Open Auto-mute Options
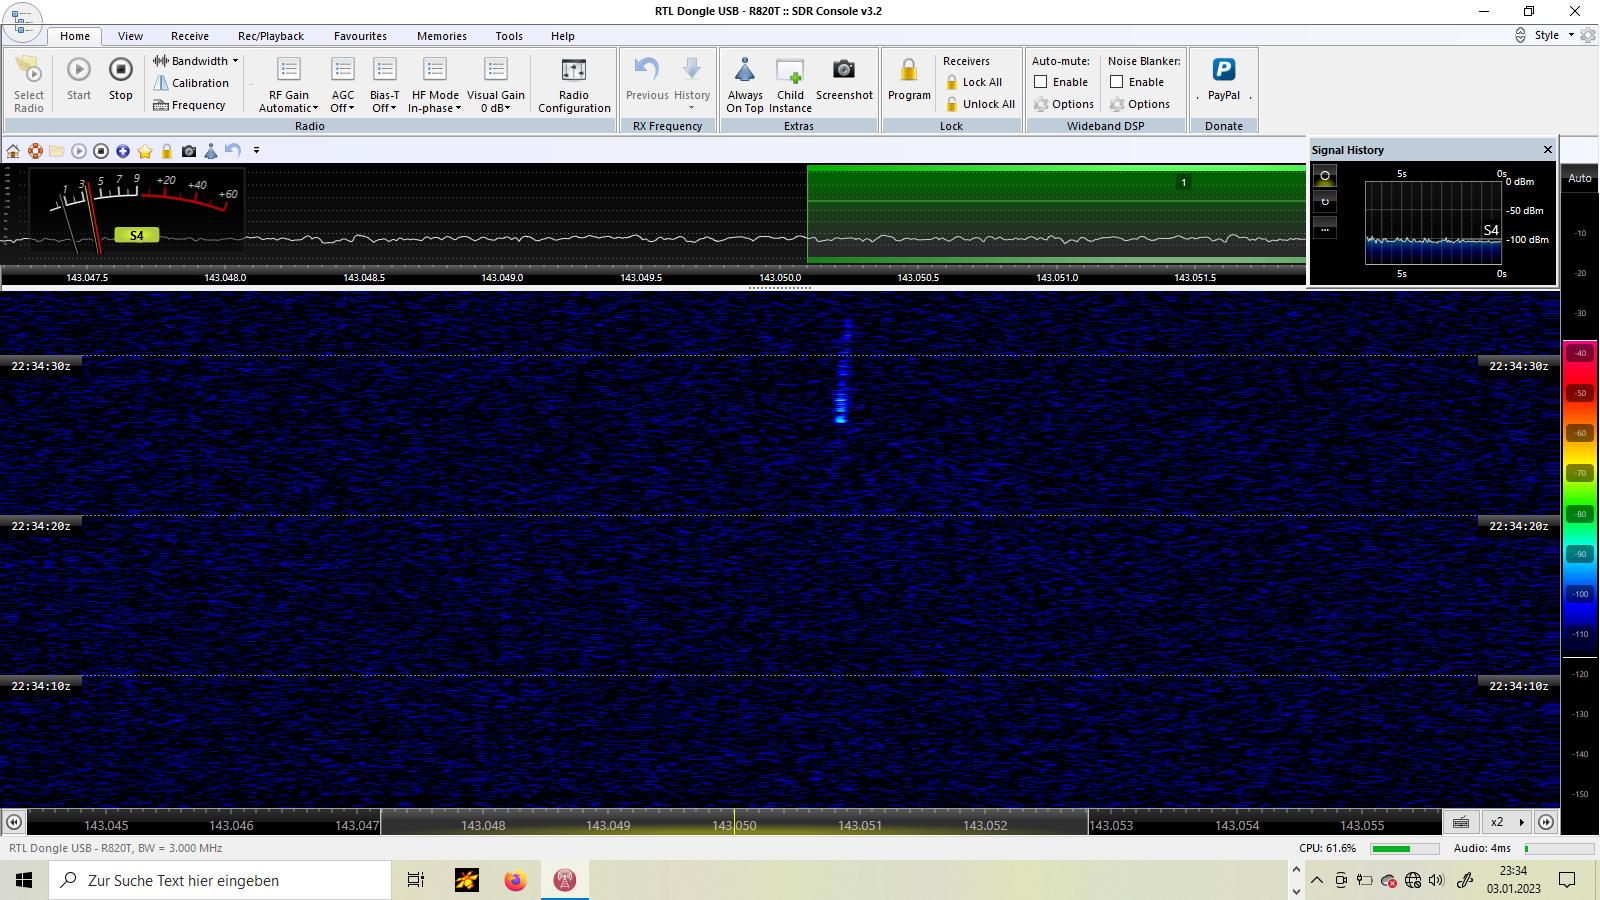This screenshot has height=900, width=1600. 1064,104
